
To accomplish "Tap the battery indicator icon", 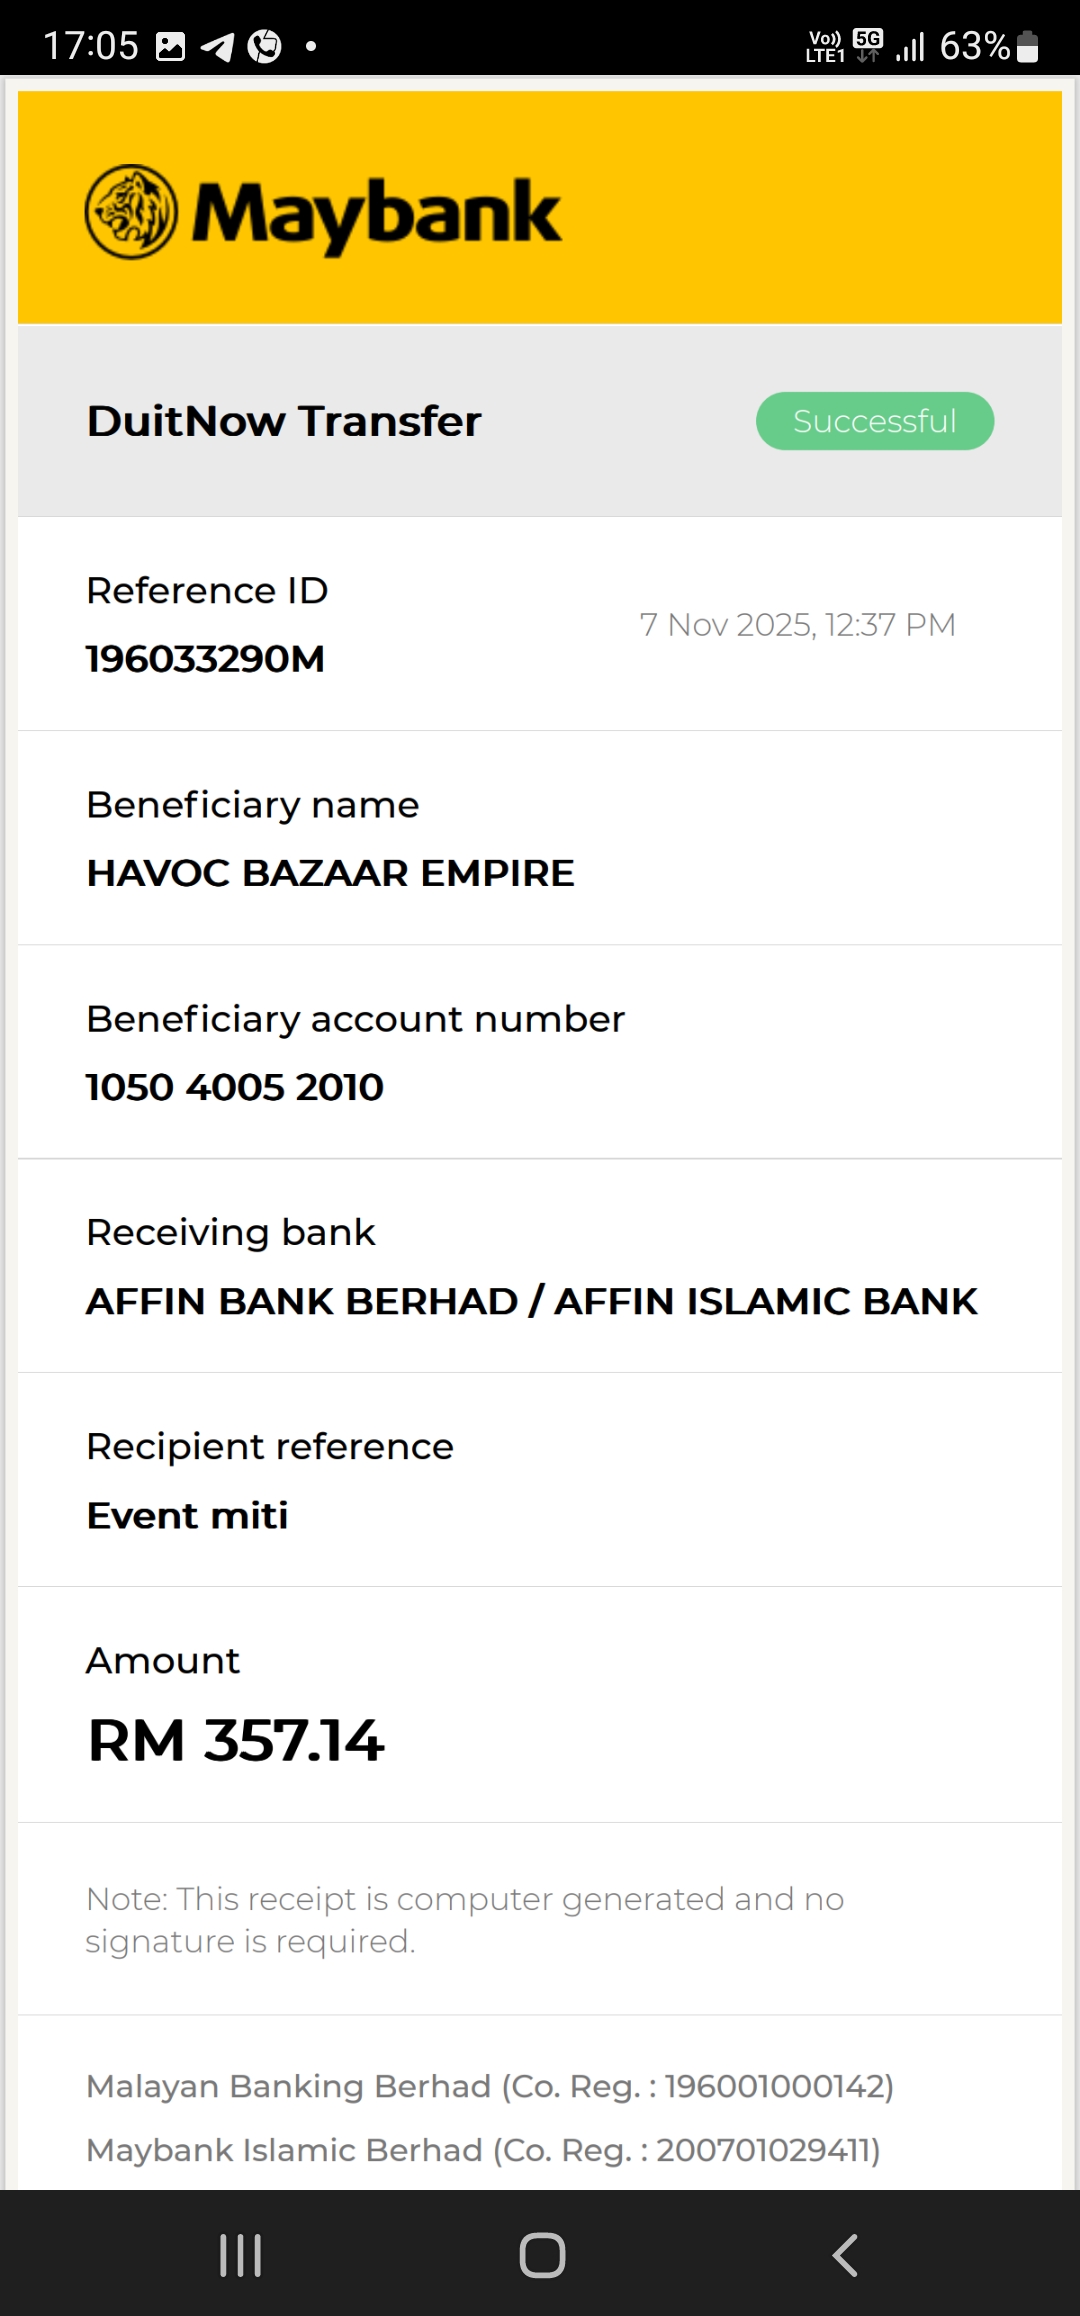I will [x=1027, y=47].
